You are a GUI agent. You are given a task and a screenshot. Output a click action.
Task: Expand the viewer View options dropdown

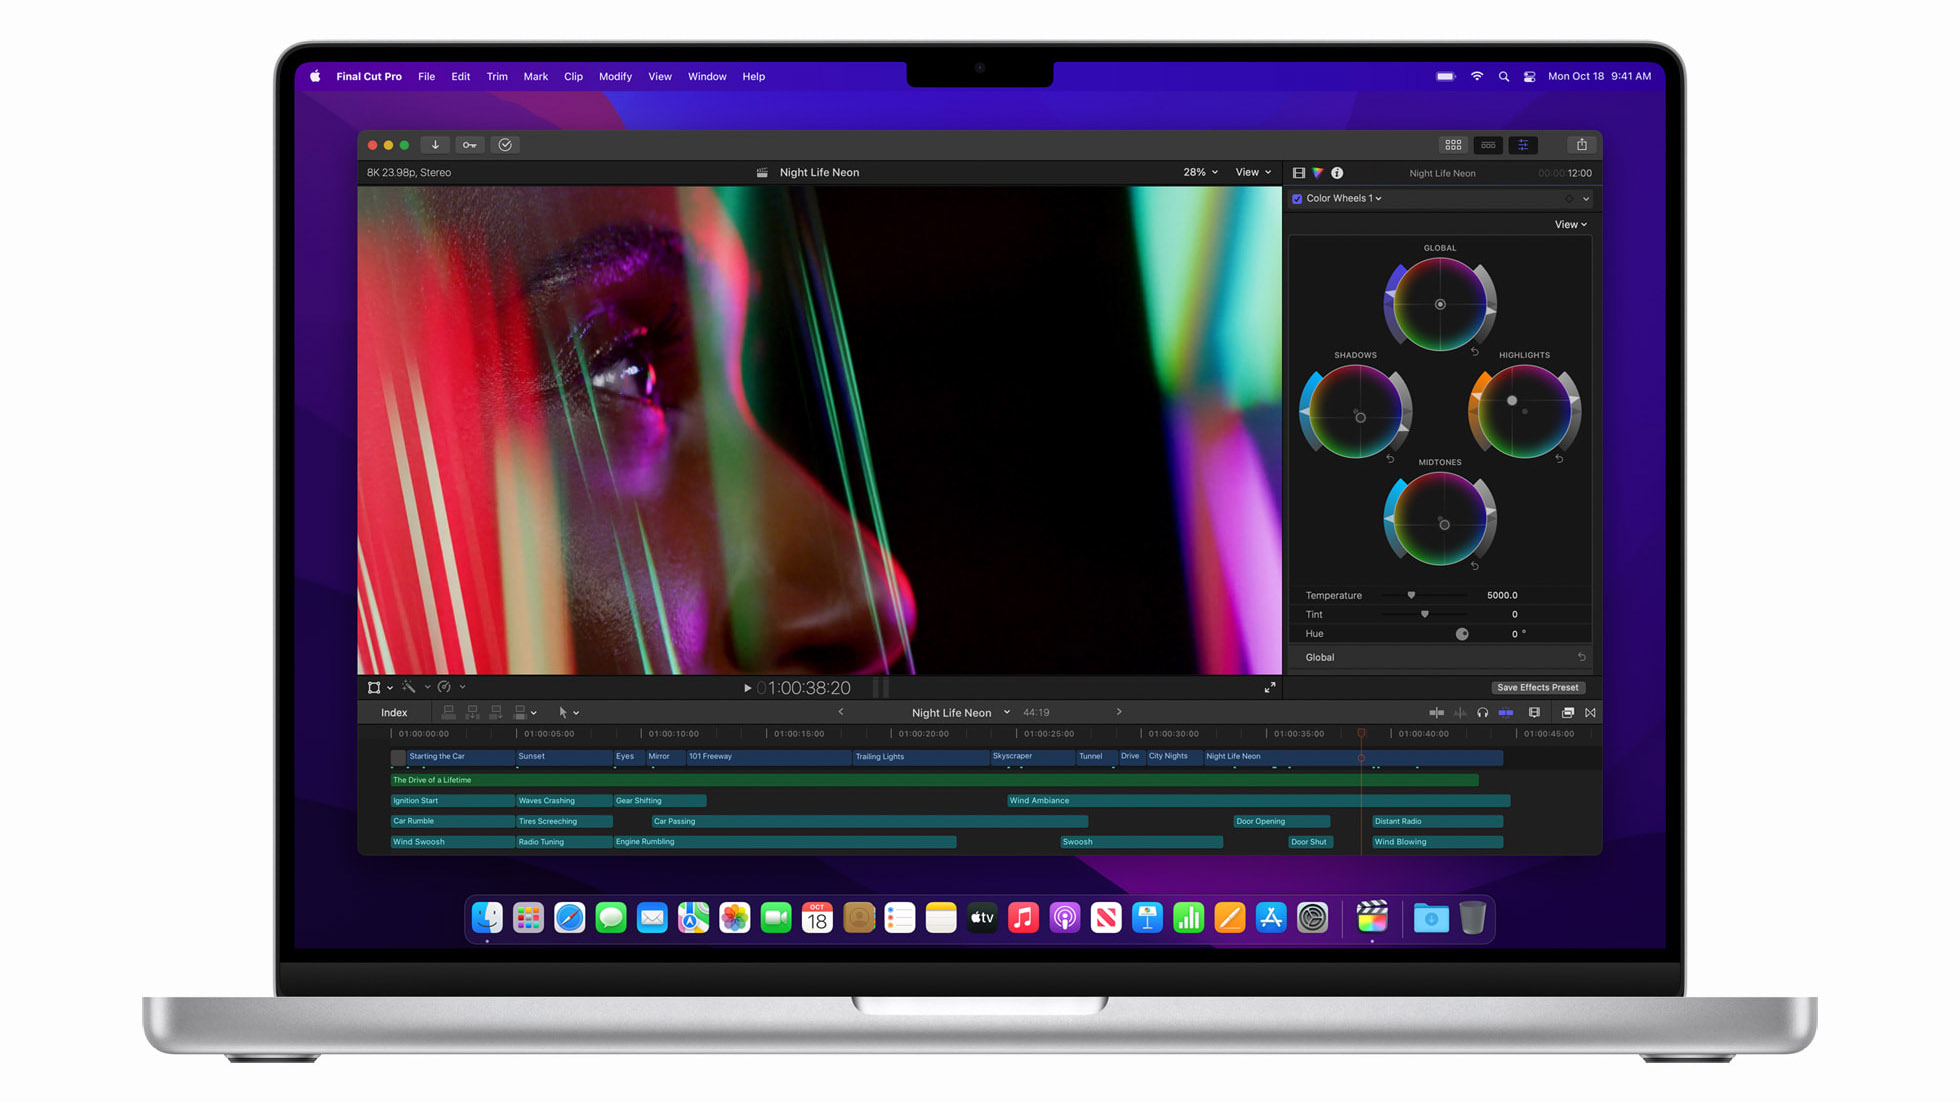(1253, 172)
